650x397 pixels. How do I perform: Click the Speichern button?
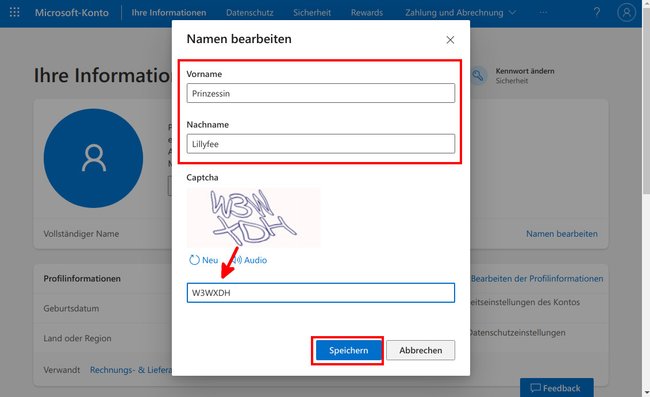[x=348, y=350]
